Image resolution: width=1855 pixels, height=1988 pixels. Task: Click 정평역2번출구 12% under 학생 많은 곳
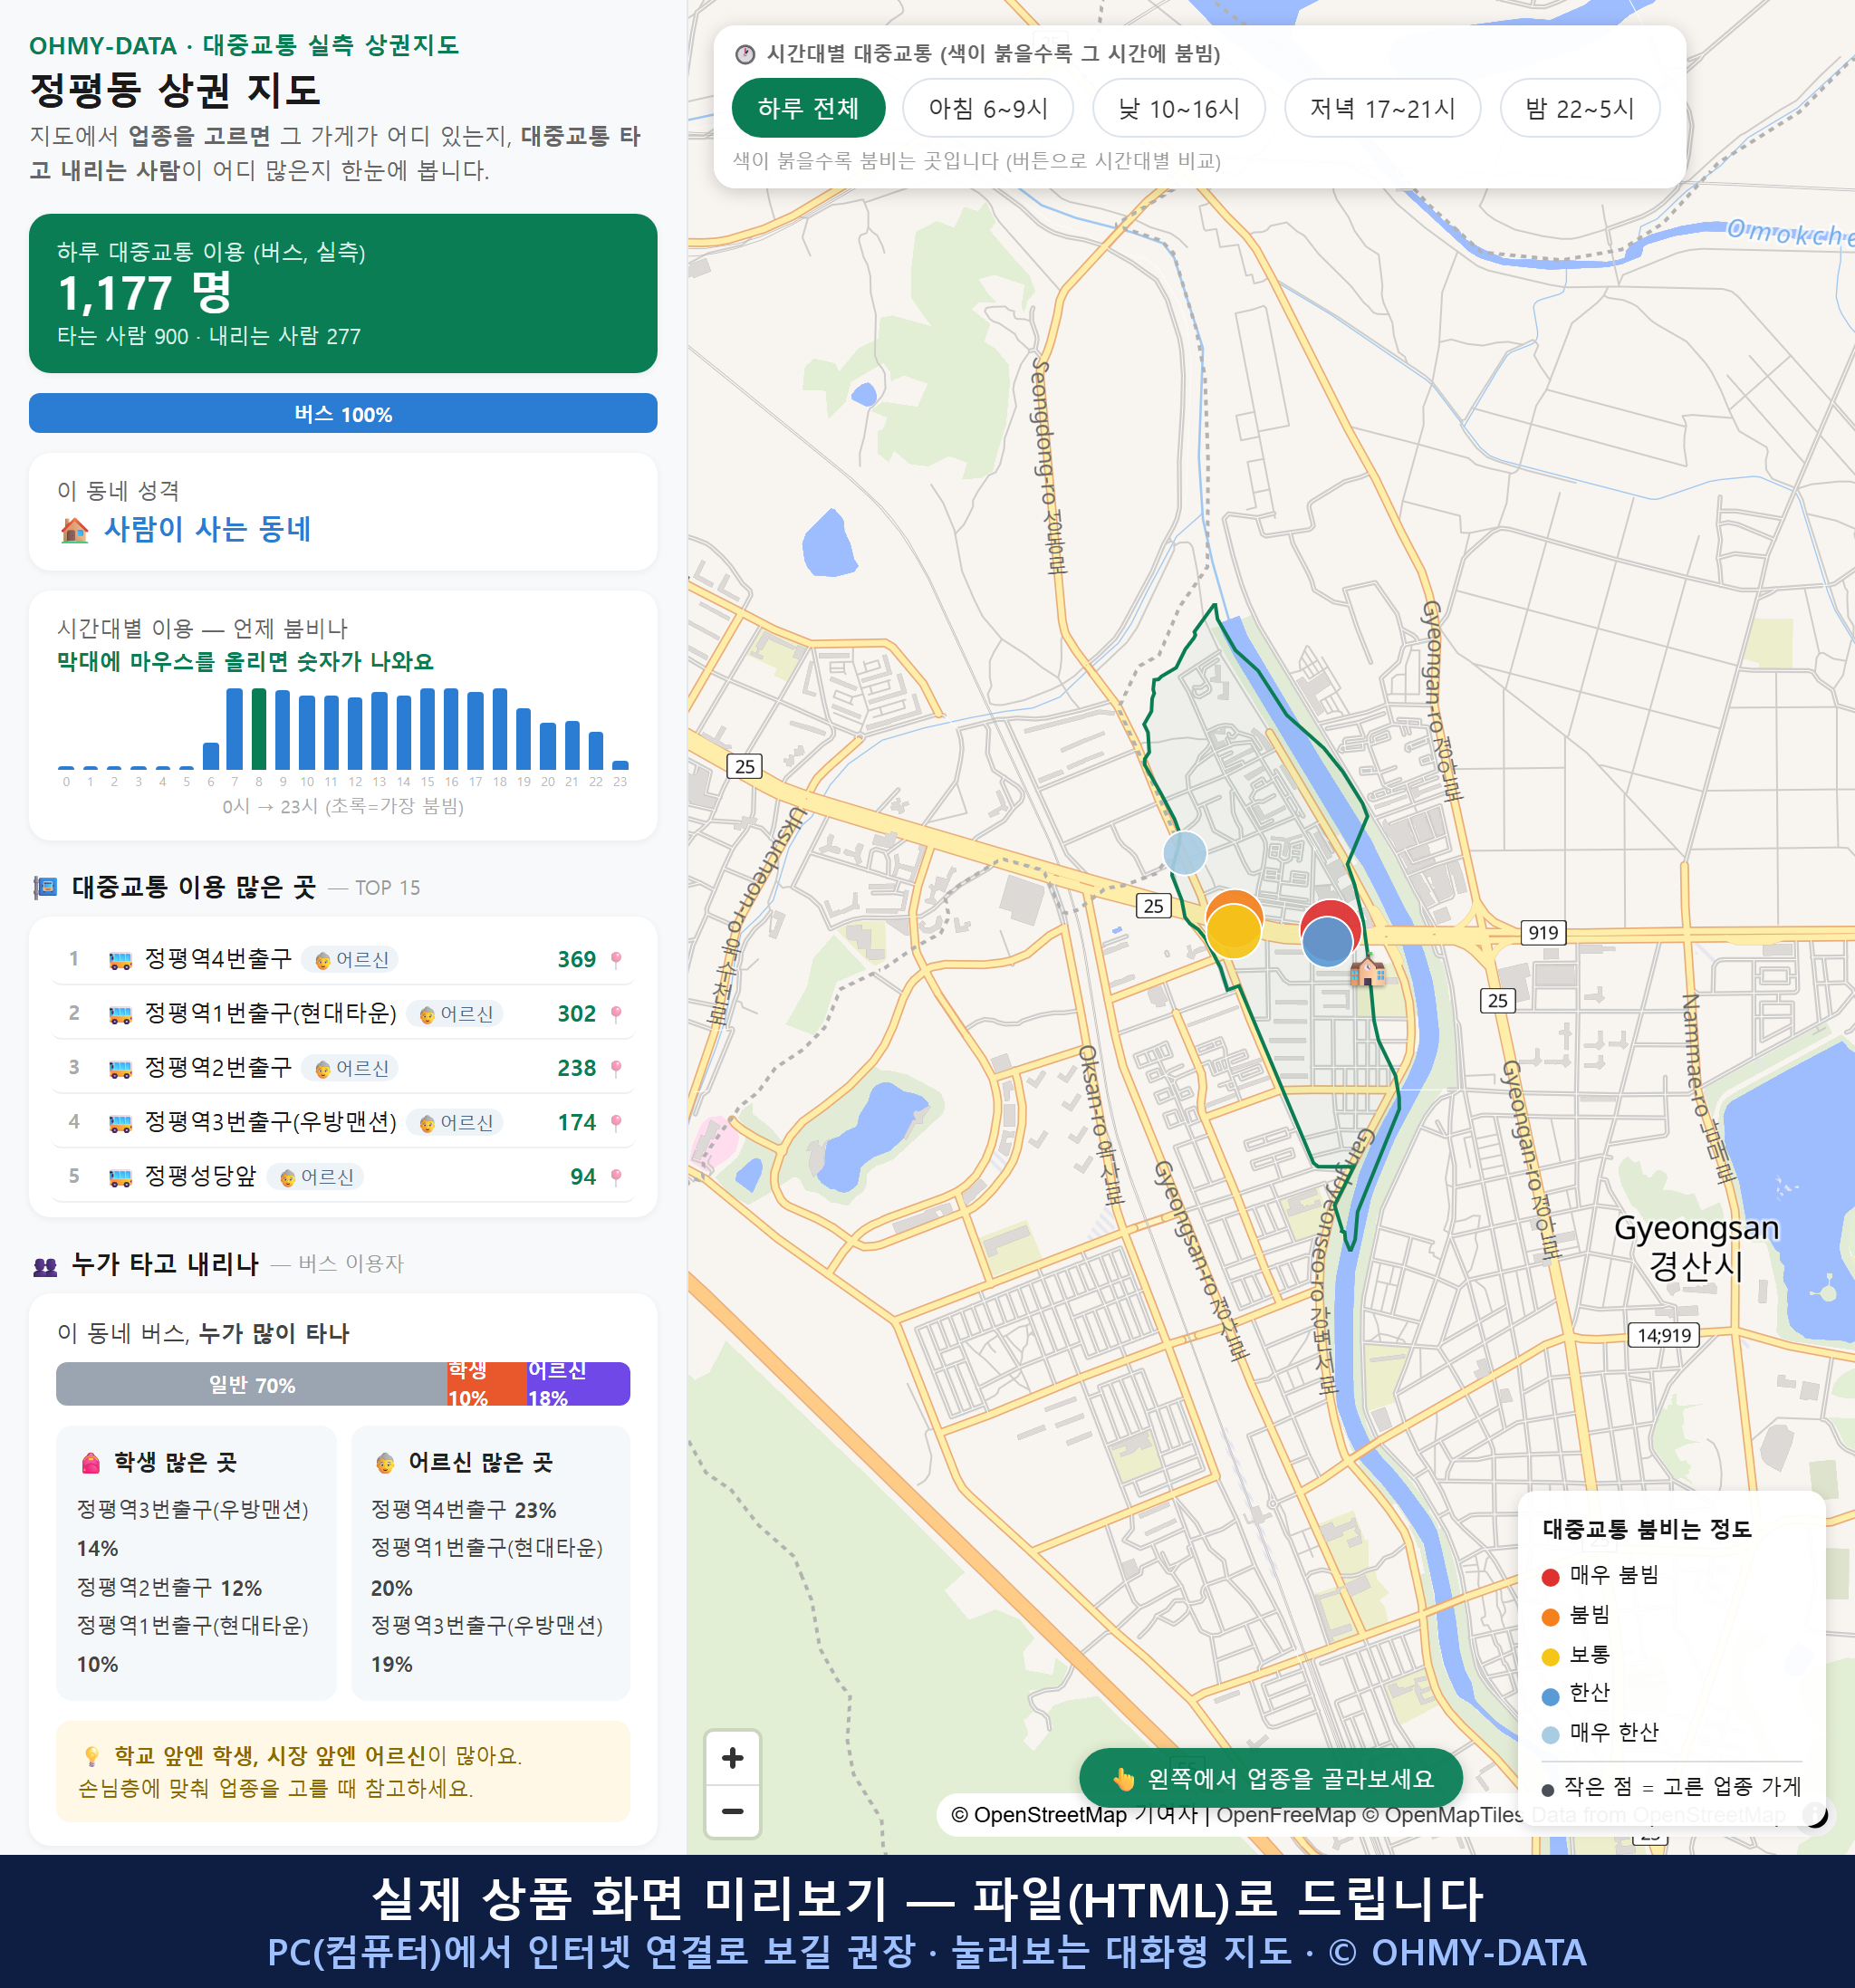(x=169, y=1587)
